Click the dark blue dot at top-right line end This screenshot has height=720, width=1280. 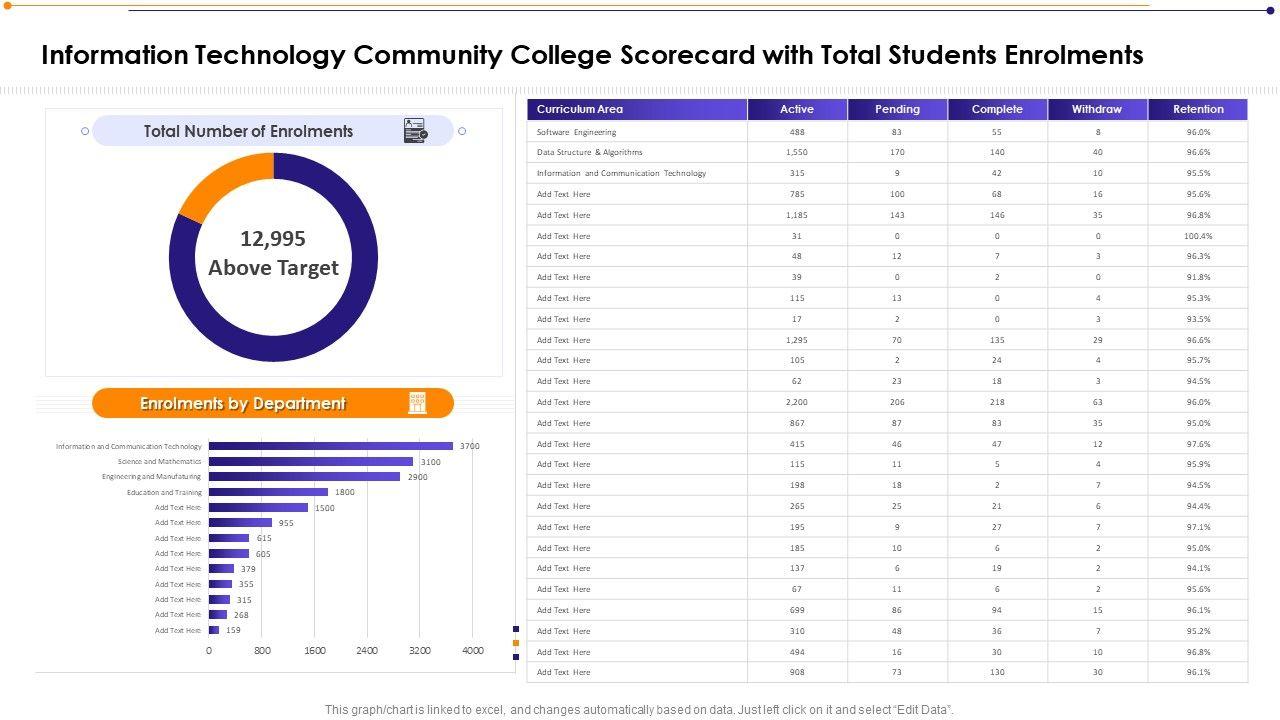click(1271, 11)
